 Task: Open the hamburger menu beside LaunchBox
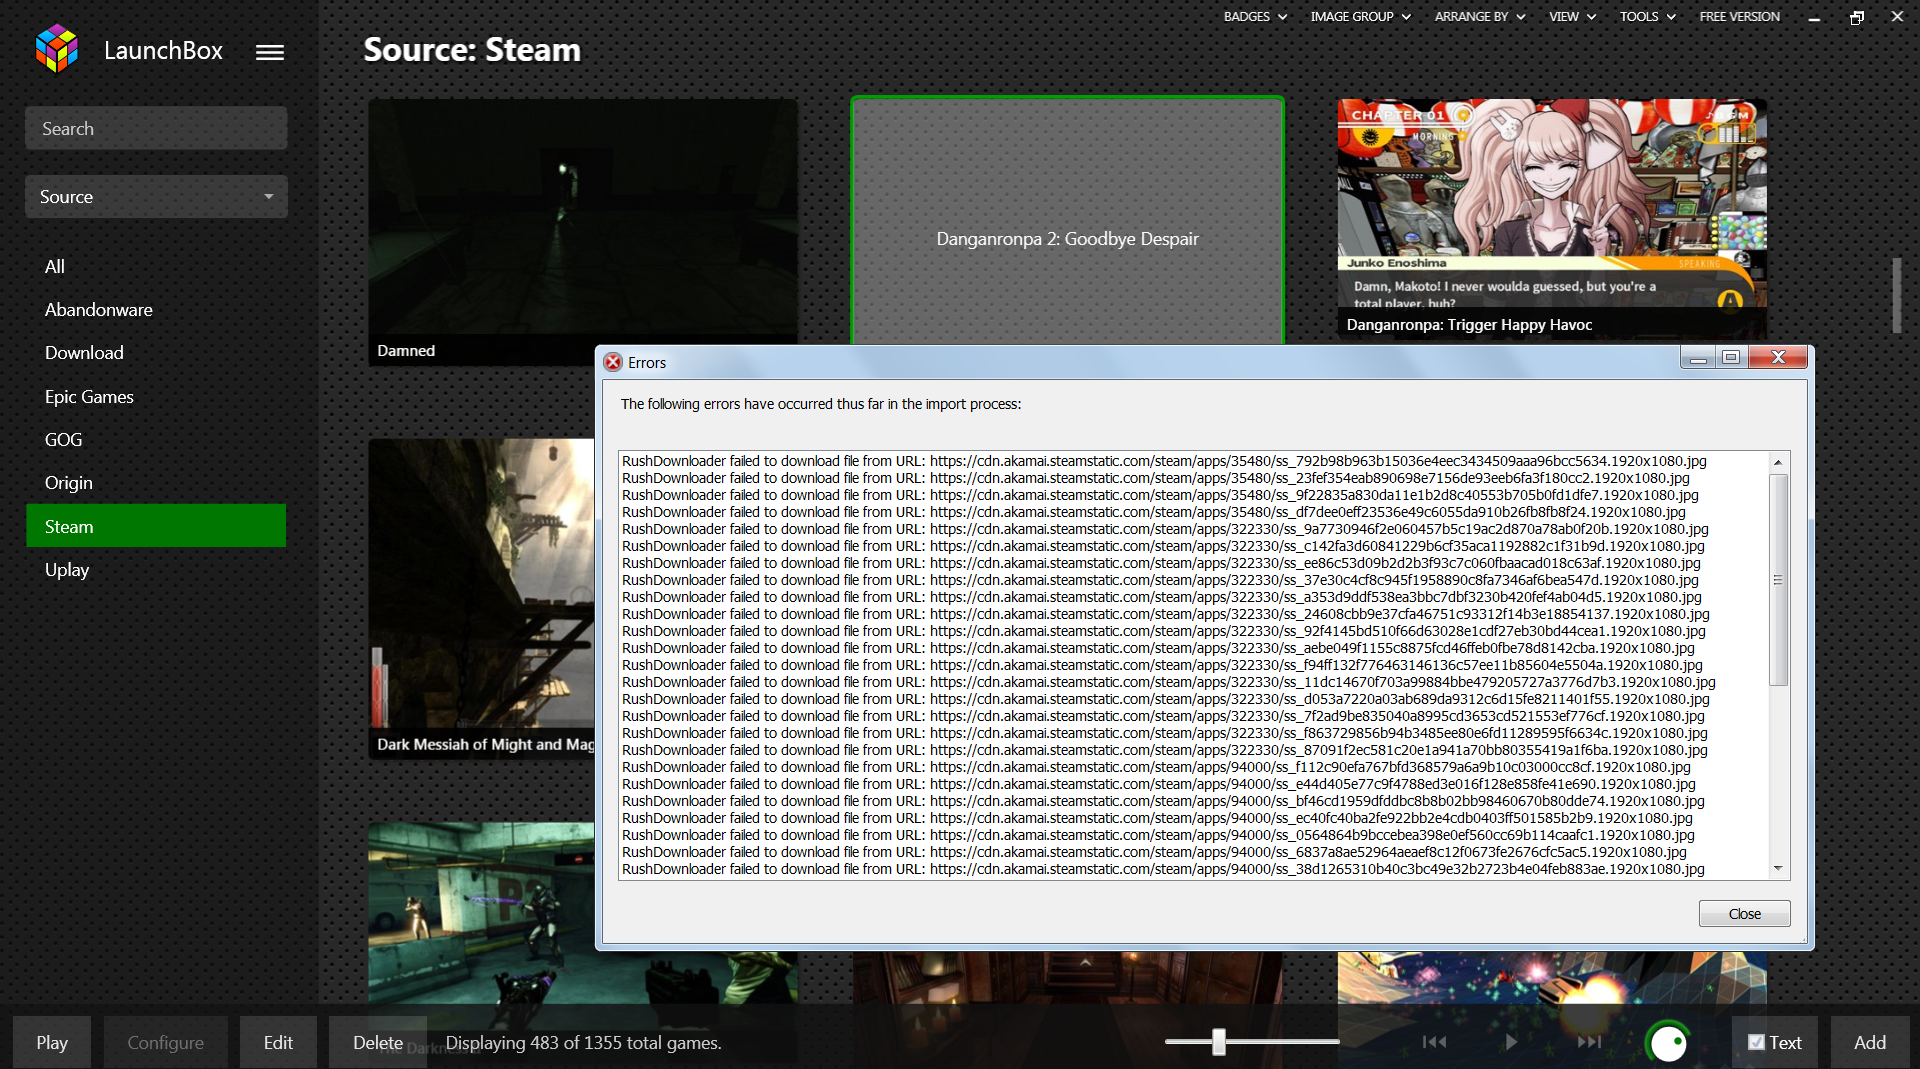[270, 52]
